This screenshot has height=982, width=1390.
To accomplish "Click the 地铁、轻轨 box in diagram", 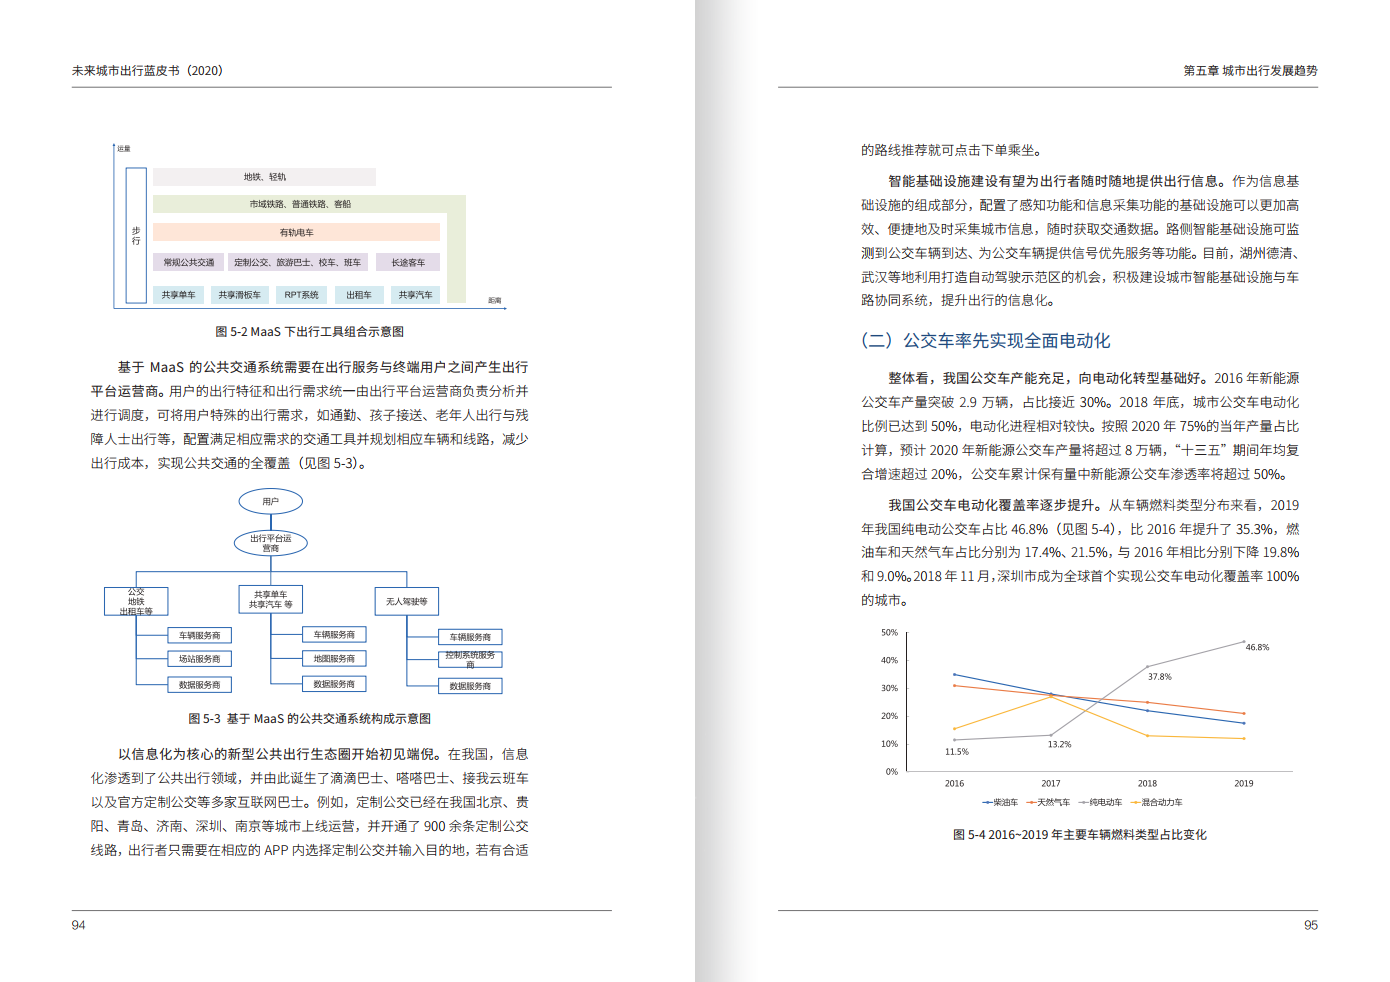I will pos(264,177).
